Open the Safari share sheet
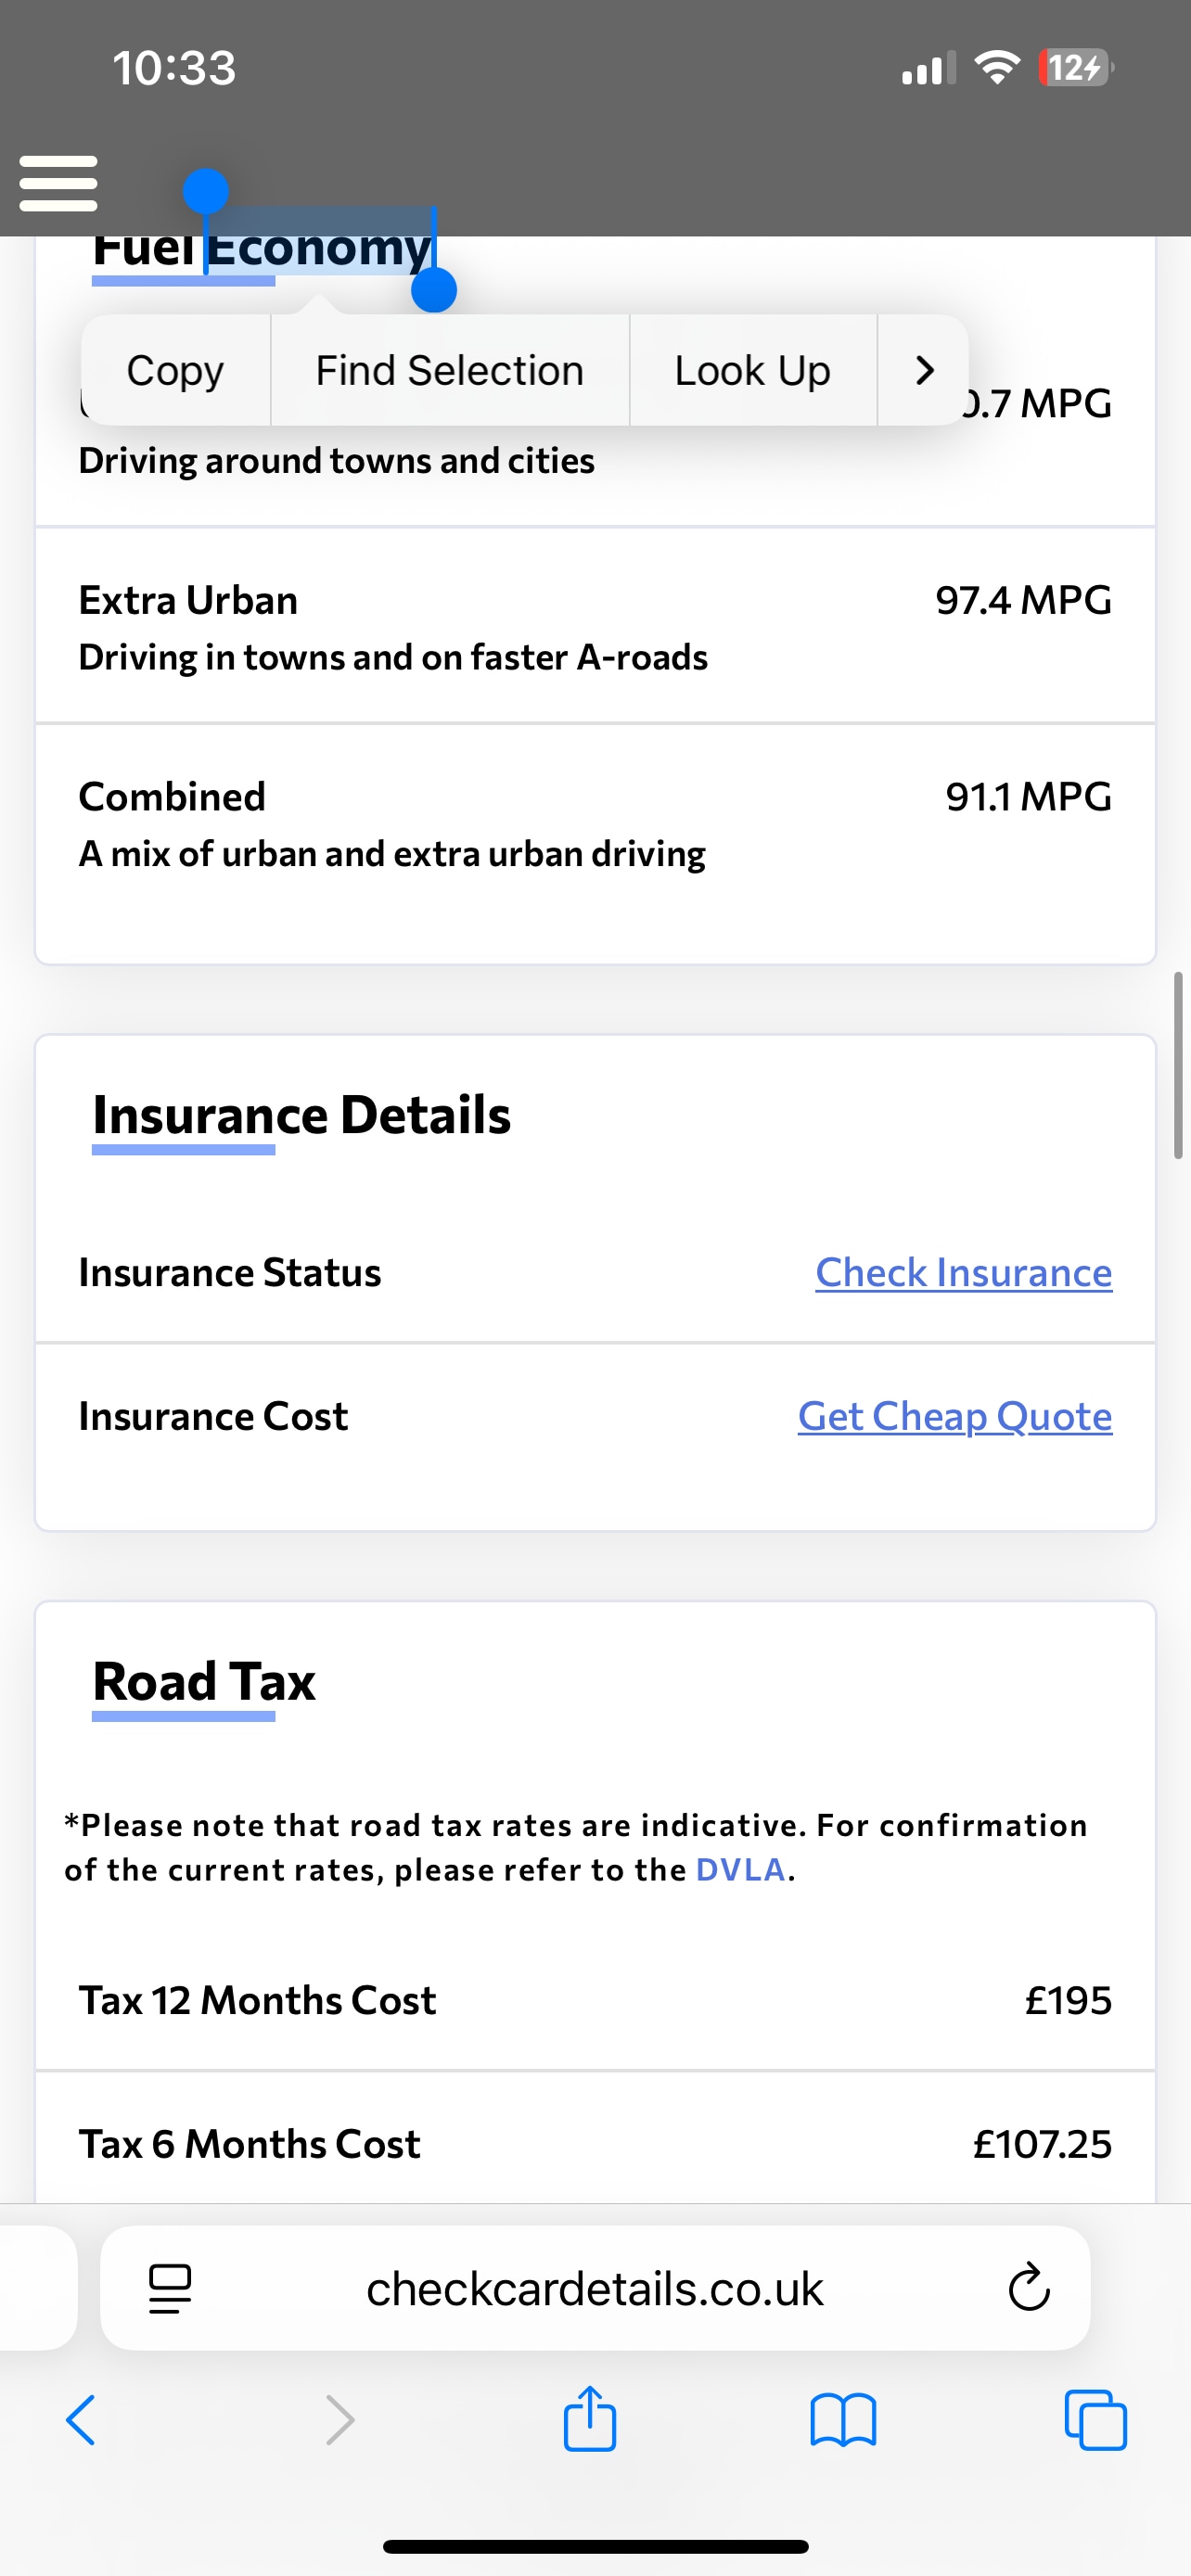 [590, 2418]
